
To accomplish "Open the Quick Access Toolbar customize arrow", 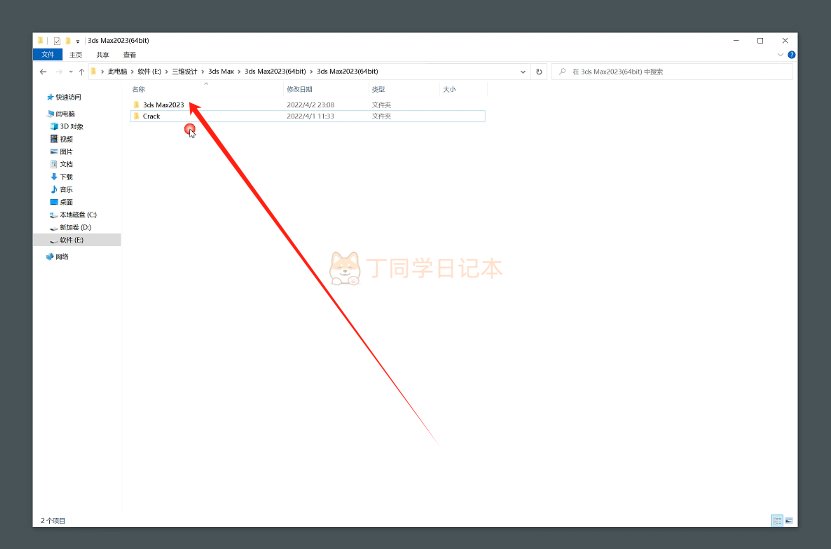I will (x=77, y=41).
